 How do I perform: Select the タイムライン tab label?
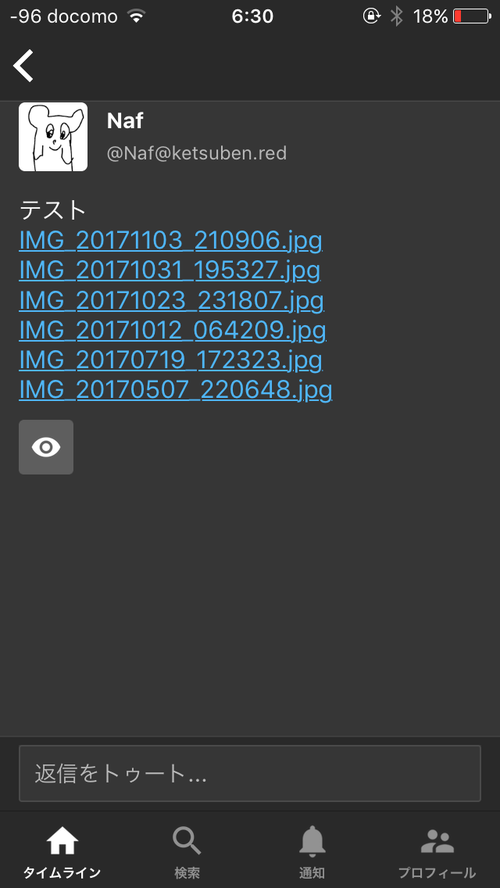62,873
